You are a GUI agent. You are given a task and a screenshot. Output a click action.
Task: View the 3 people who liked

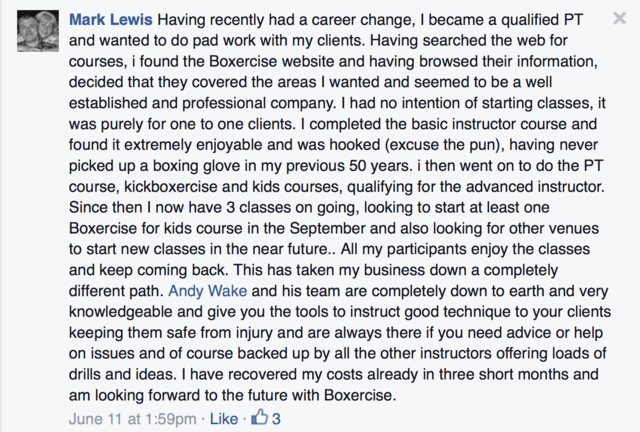pyautogui.click(x=276, y=419)
